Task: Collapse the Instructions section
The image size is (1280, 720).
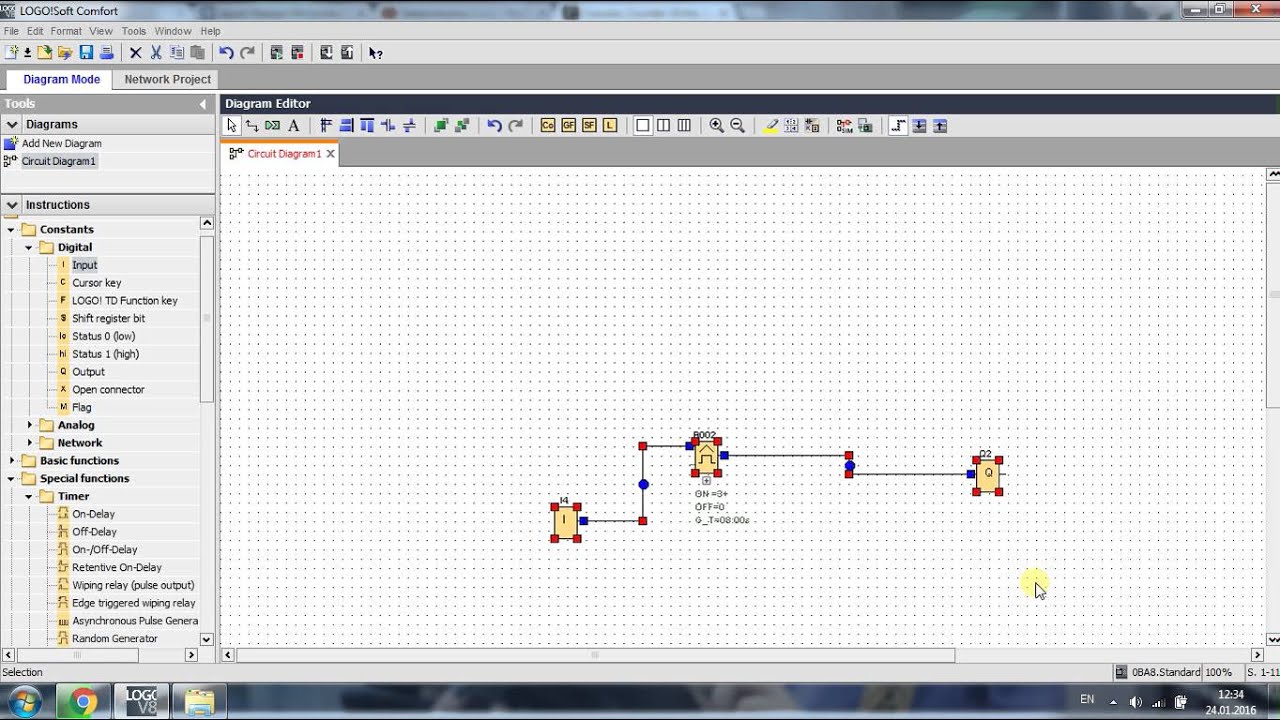Action: coord(12,204)
